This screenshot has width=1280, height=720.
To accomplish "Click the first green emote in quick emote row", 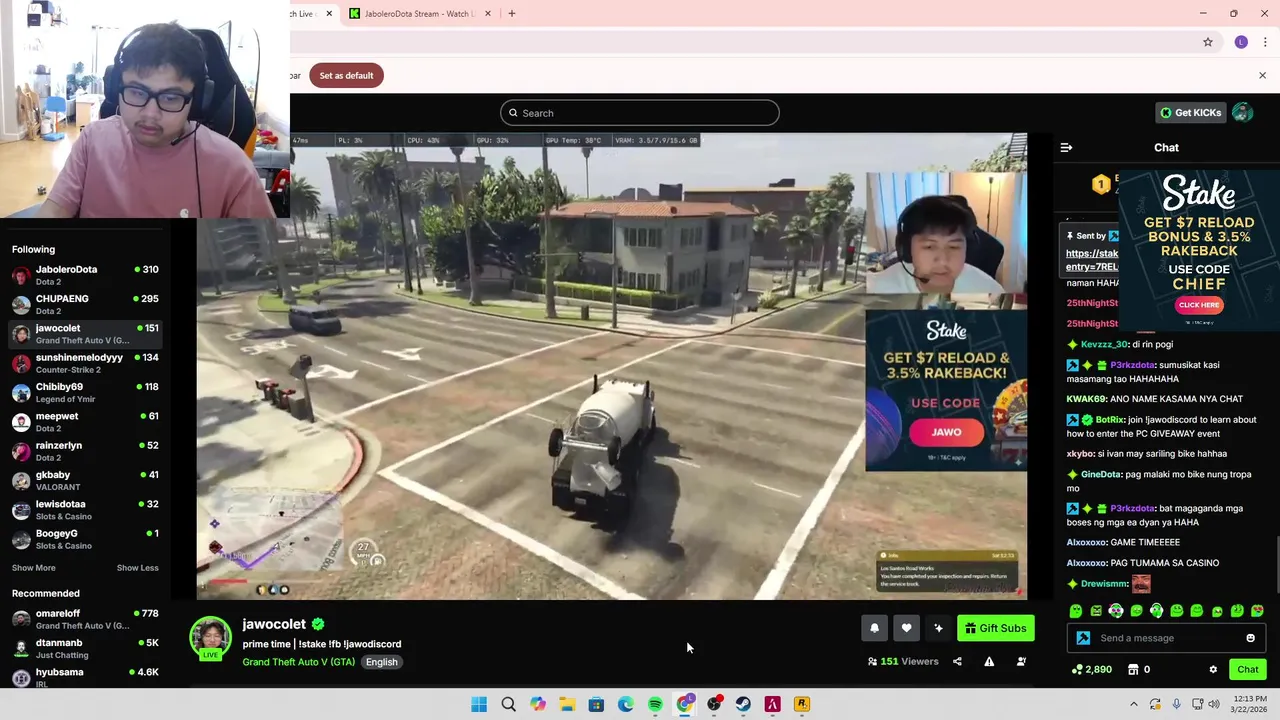I will click(1076, 611).
